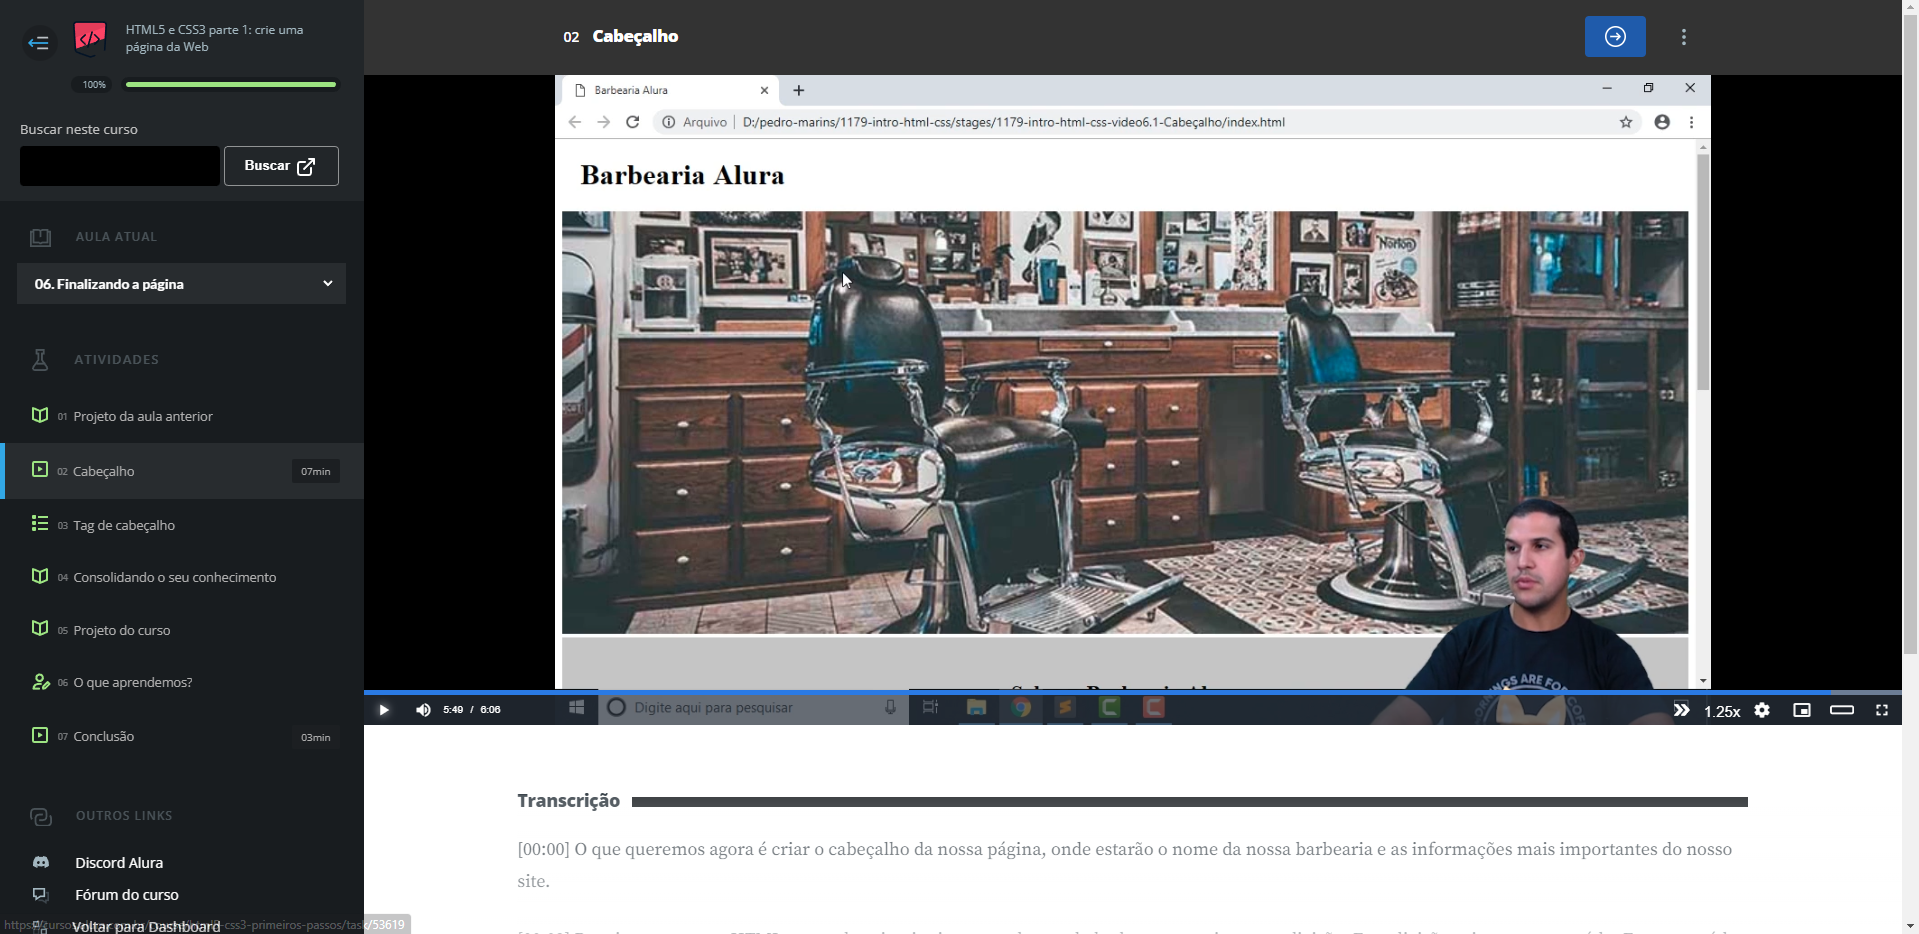Click the profile avatar icon in the recorded Chrome toolbar
1919x934 pixels.
tap(1662, 122)
